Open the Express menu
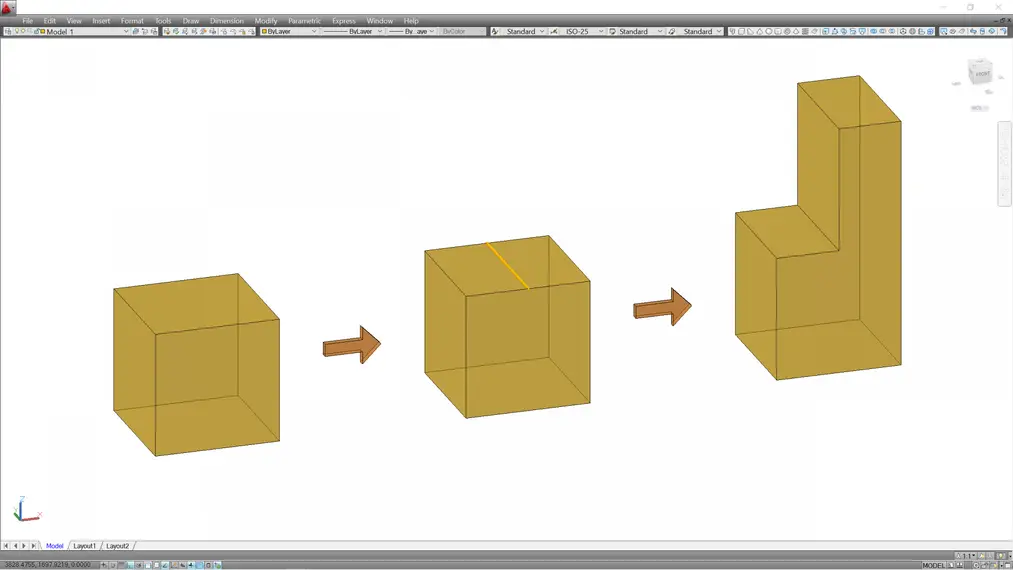Image resolution: width=1013 pixels, height=570 pixels. pos(343,20)
